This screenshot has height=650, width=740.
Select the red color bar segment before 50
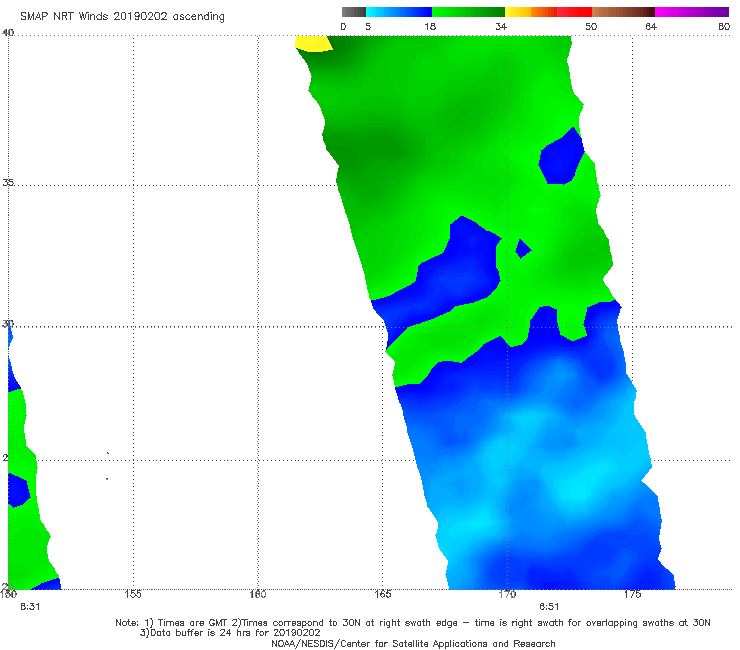[x=574, y=12]
